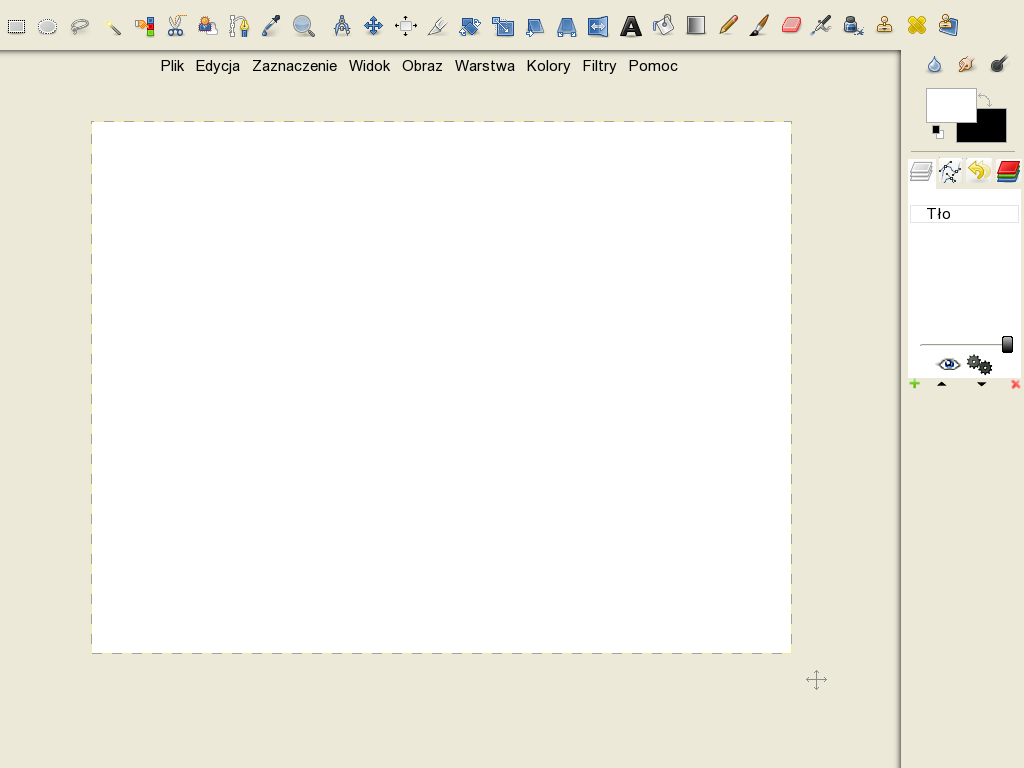The width and height of the screenshot is (1024, 768).
Task: Reset colors to default black and white
Action: (938, 131)
